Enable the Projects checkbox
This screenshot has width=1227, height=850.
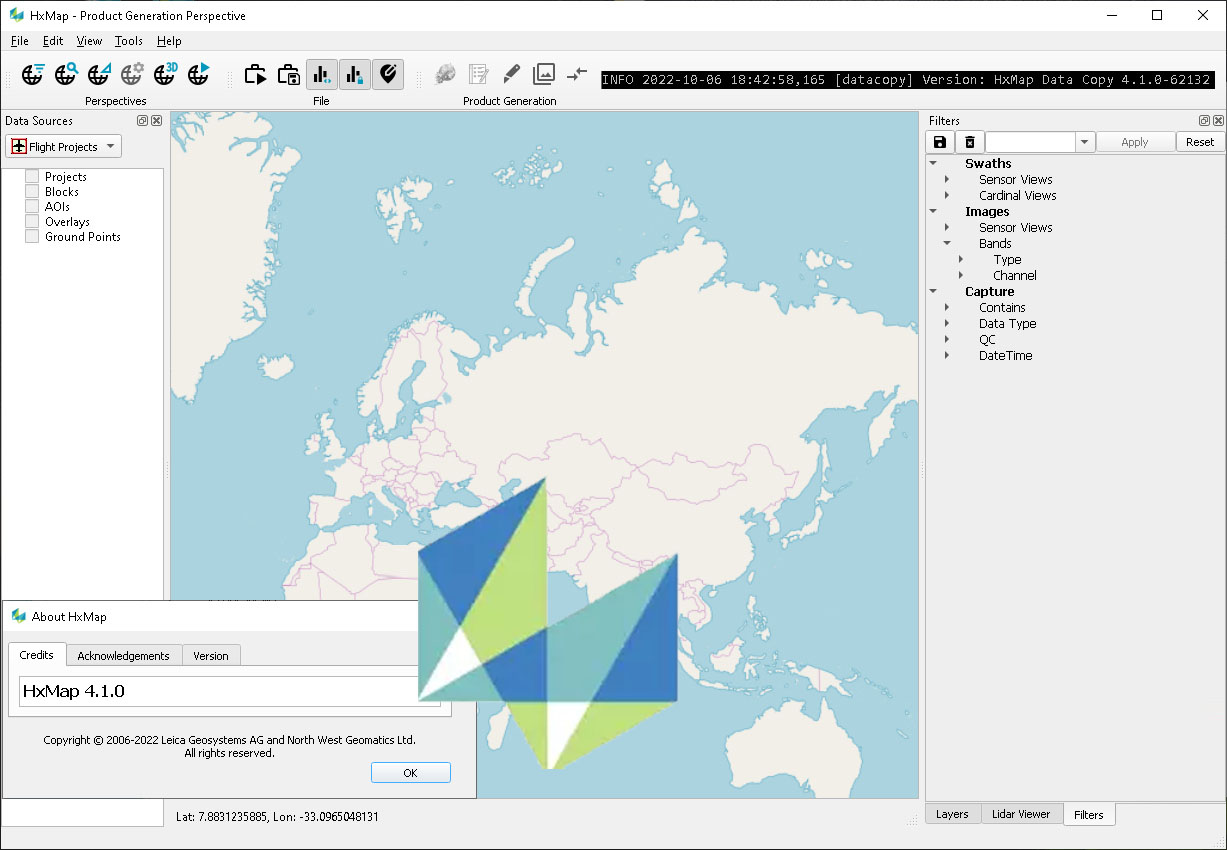pyautogui.click(x=31, y=176)
